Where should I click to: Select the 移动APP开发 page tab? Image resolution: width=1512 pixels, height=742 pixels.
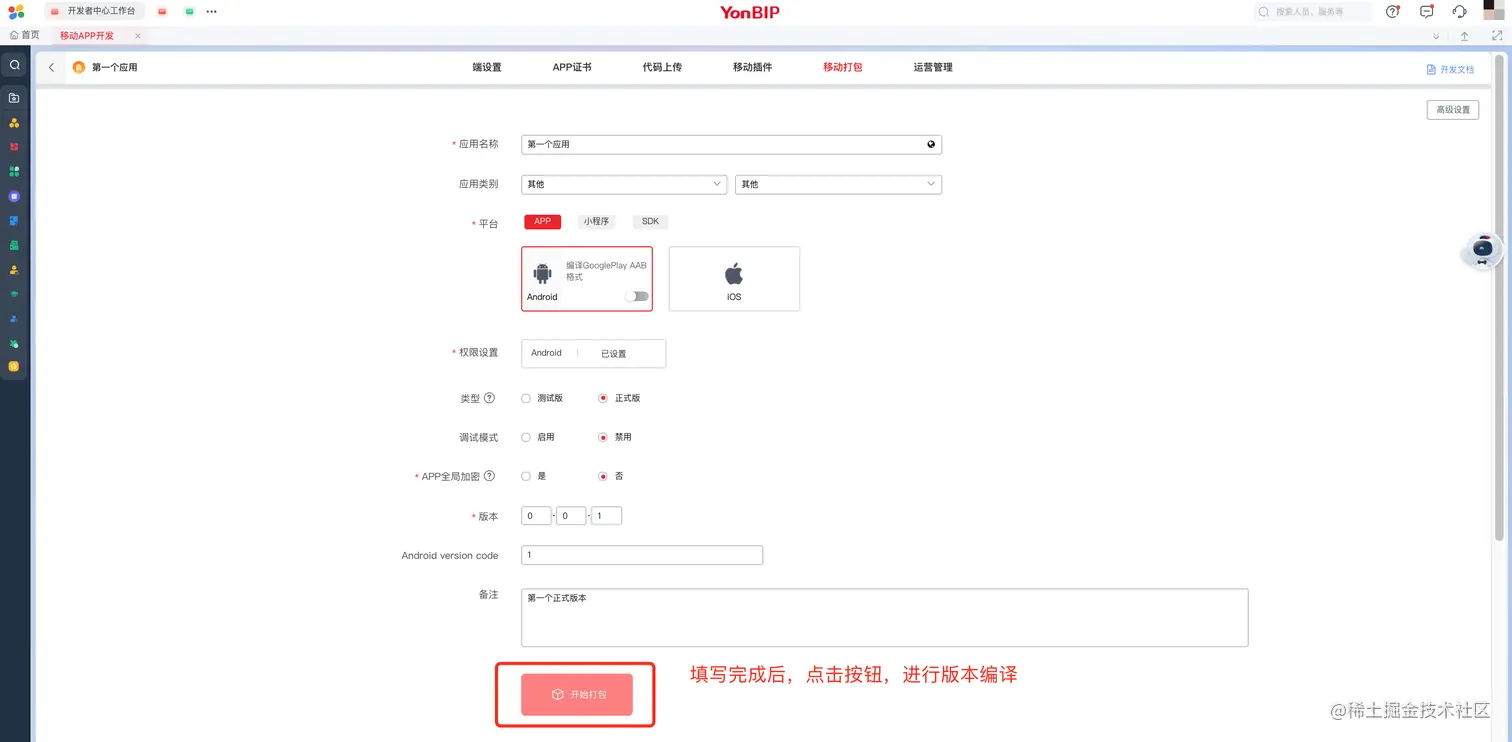click(87, 36)
